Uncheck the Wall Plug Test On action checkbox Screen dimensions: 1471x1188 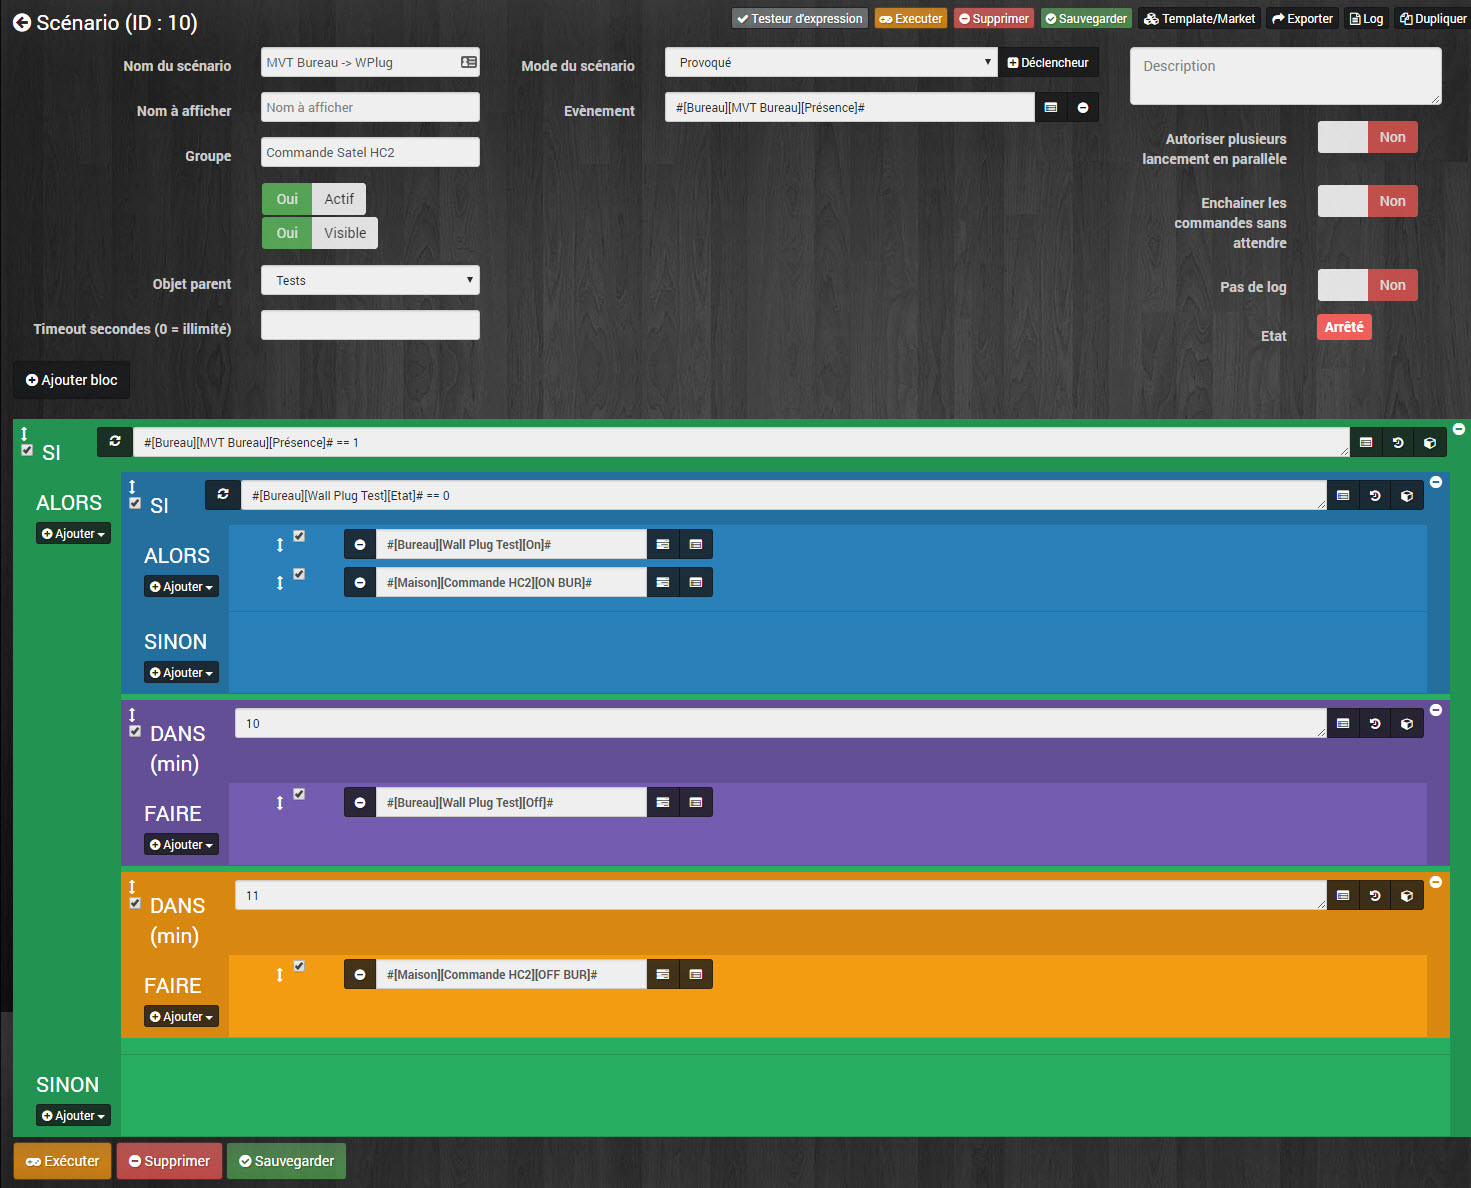tap(299, 536)
